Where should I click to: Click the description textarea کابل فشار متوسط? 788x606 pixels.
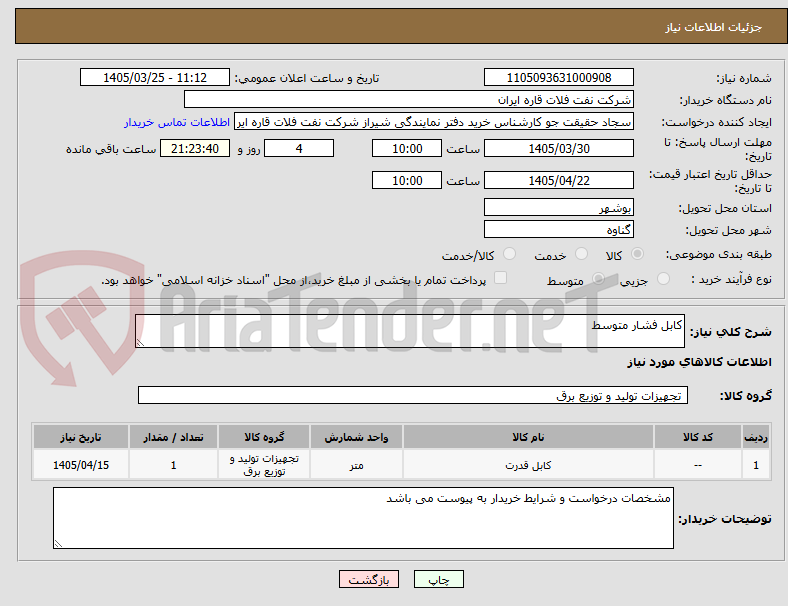tap(410, 331)
